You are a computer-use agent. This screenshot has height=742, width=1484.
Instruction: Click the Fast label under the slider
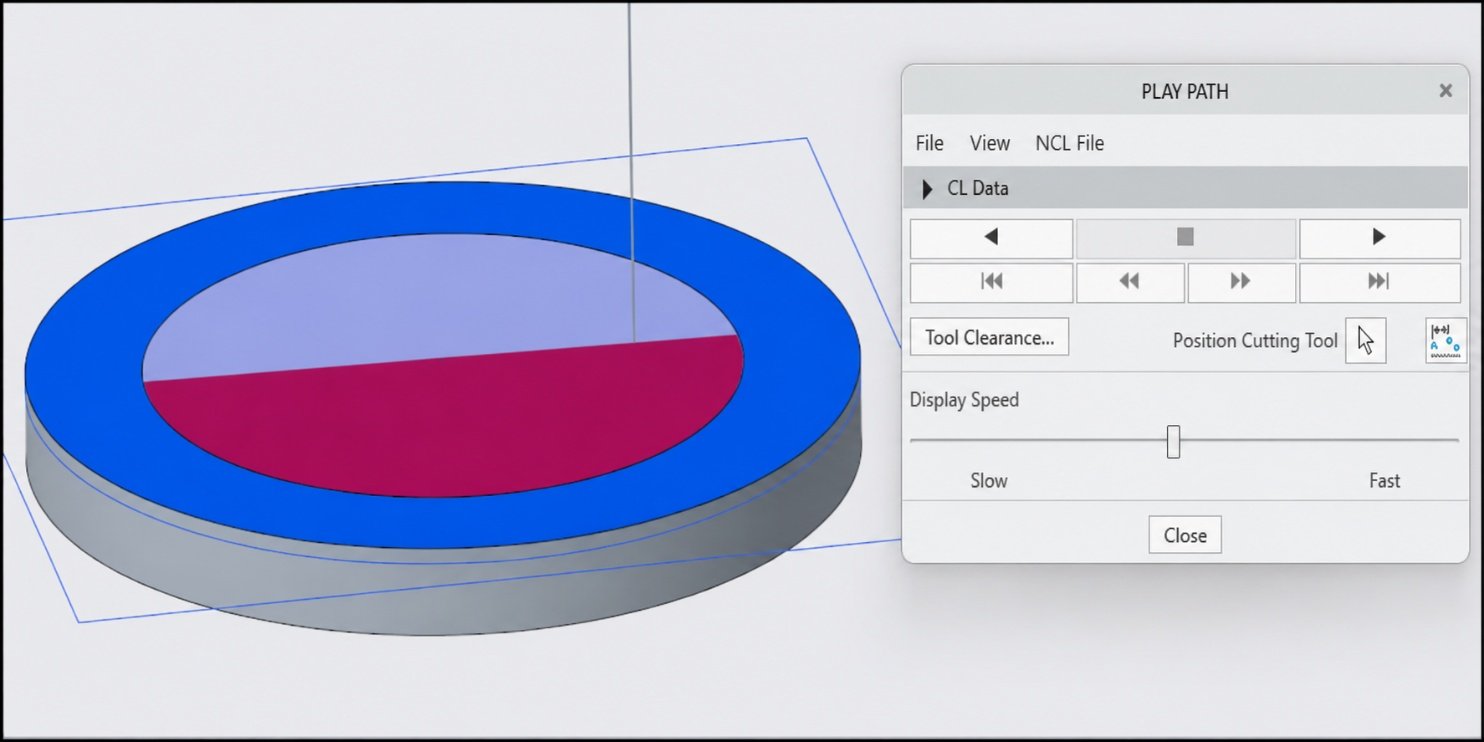[x=1385, y=481]
